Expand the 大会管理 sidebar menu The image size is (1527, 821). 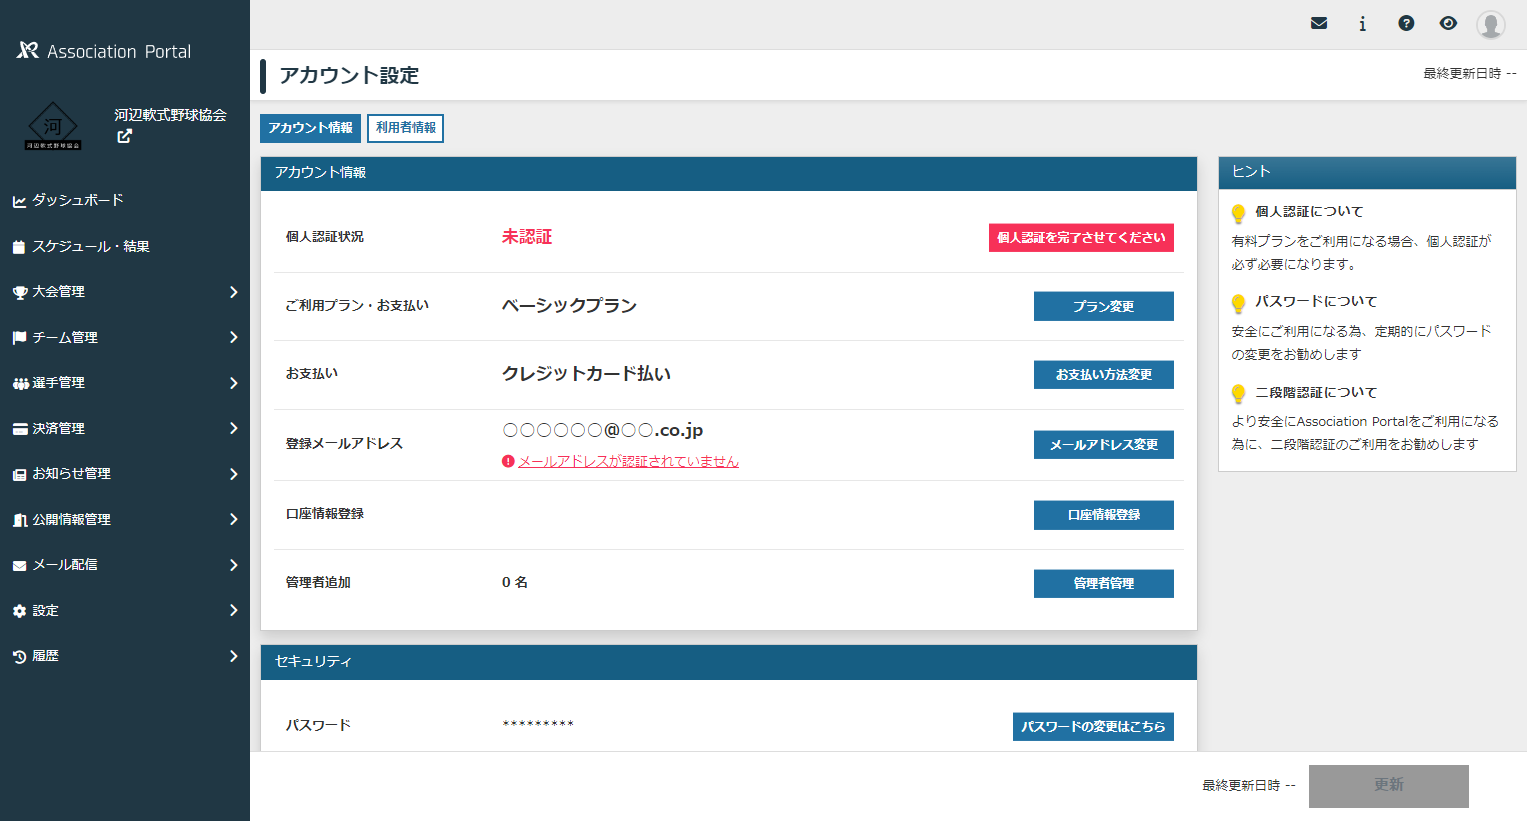click(124, 292)
